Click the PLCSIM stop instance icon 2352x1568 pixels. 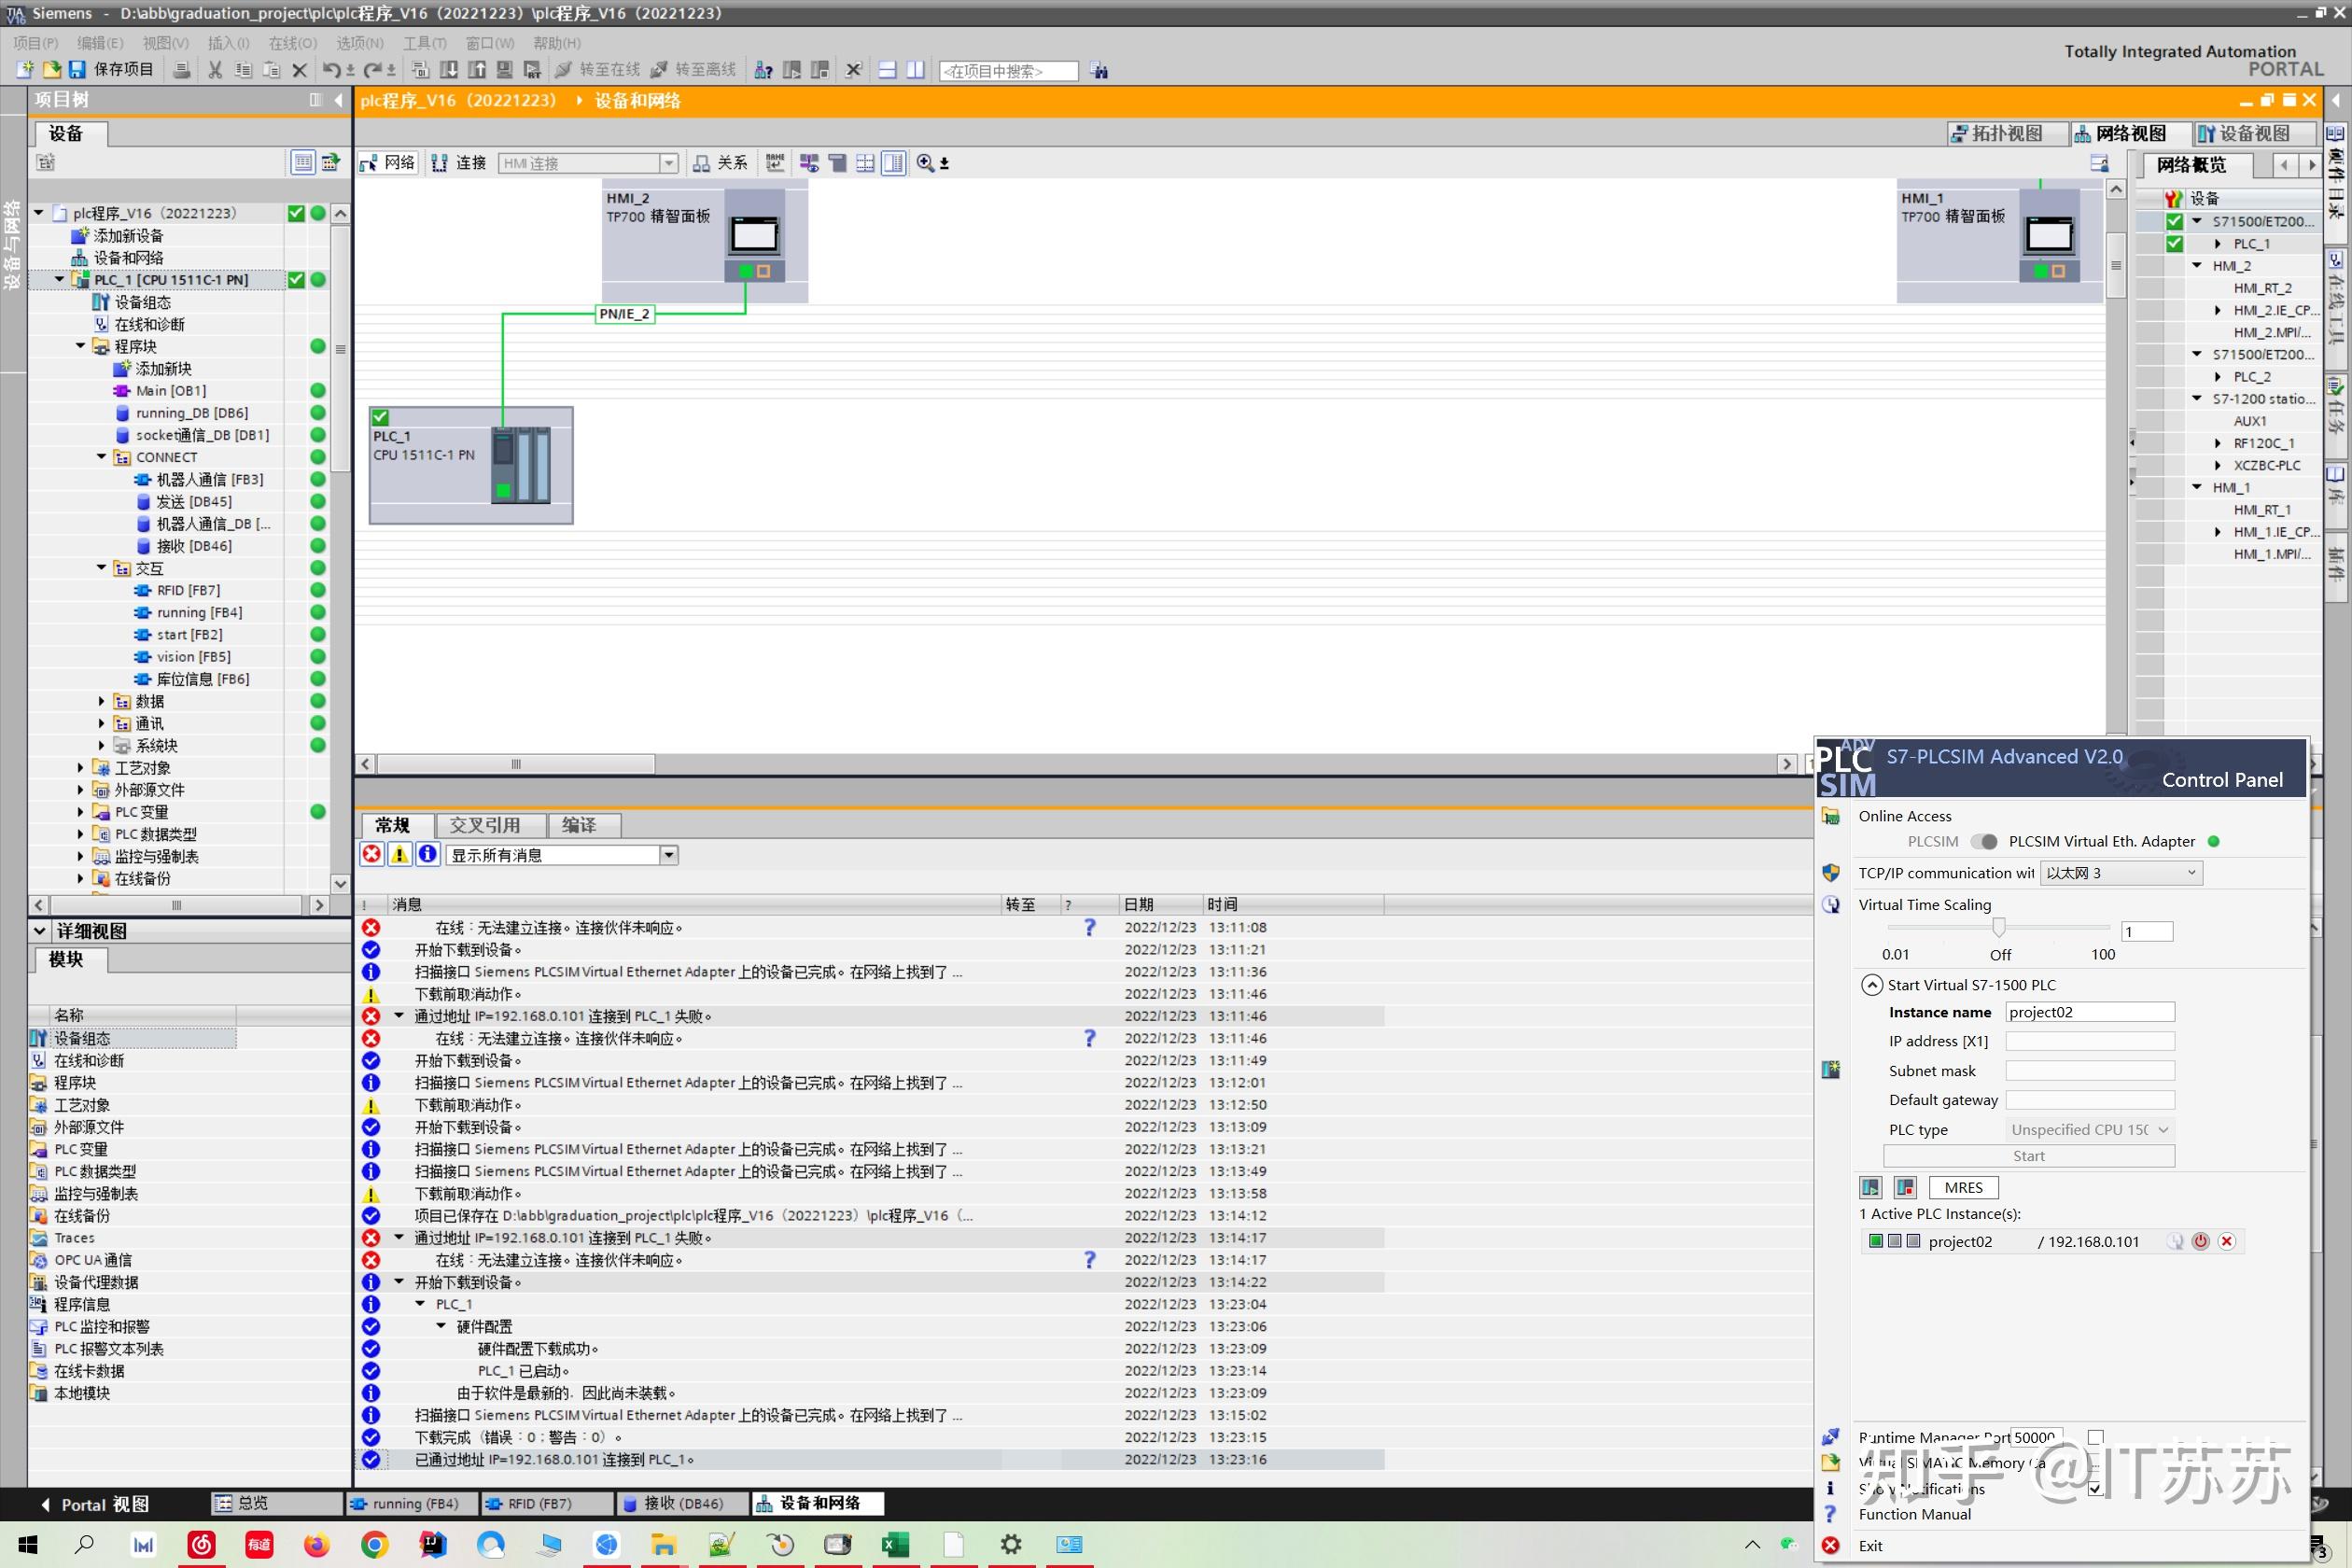1905,1187
